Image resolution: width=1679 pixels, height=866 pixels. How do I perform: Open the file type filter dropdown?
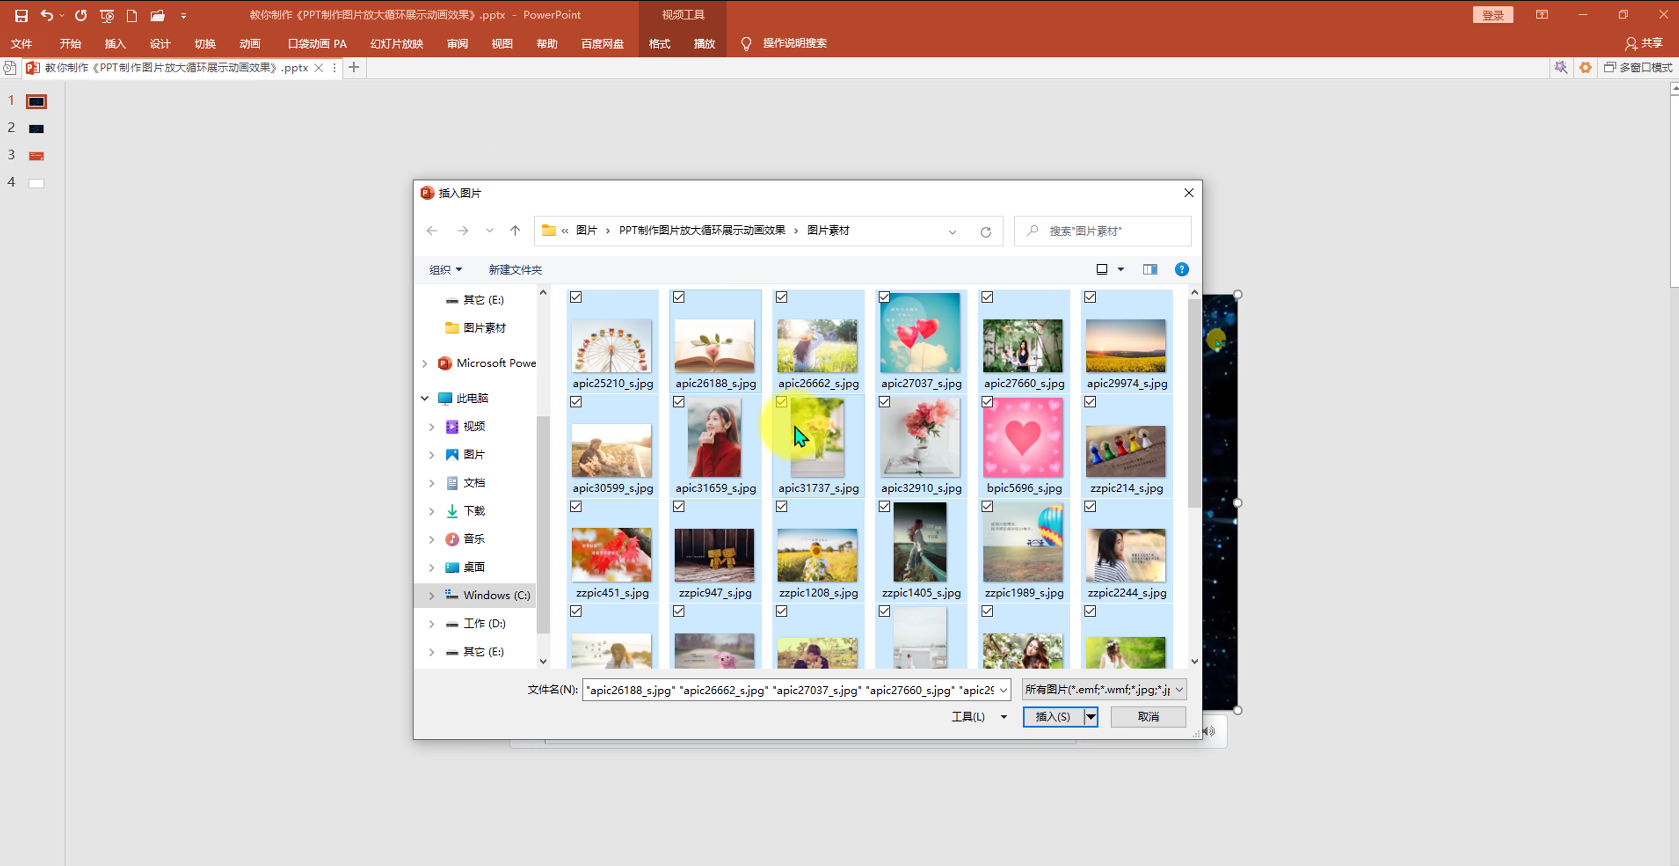(1104, 689)
